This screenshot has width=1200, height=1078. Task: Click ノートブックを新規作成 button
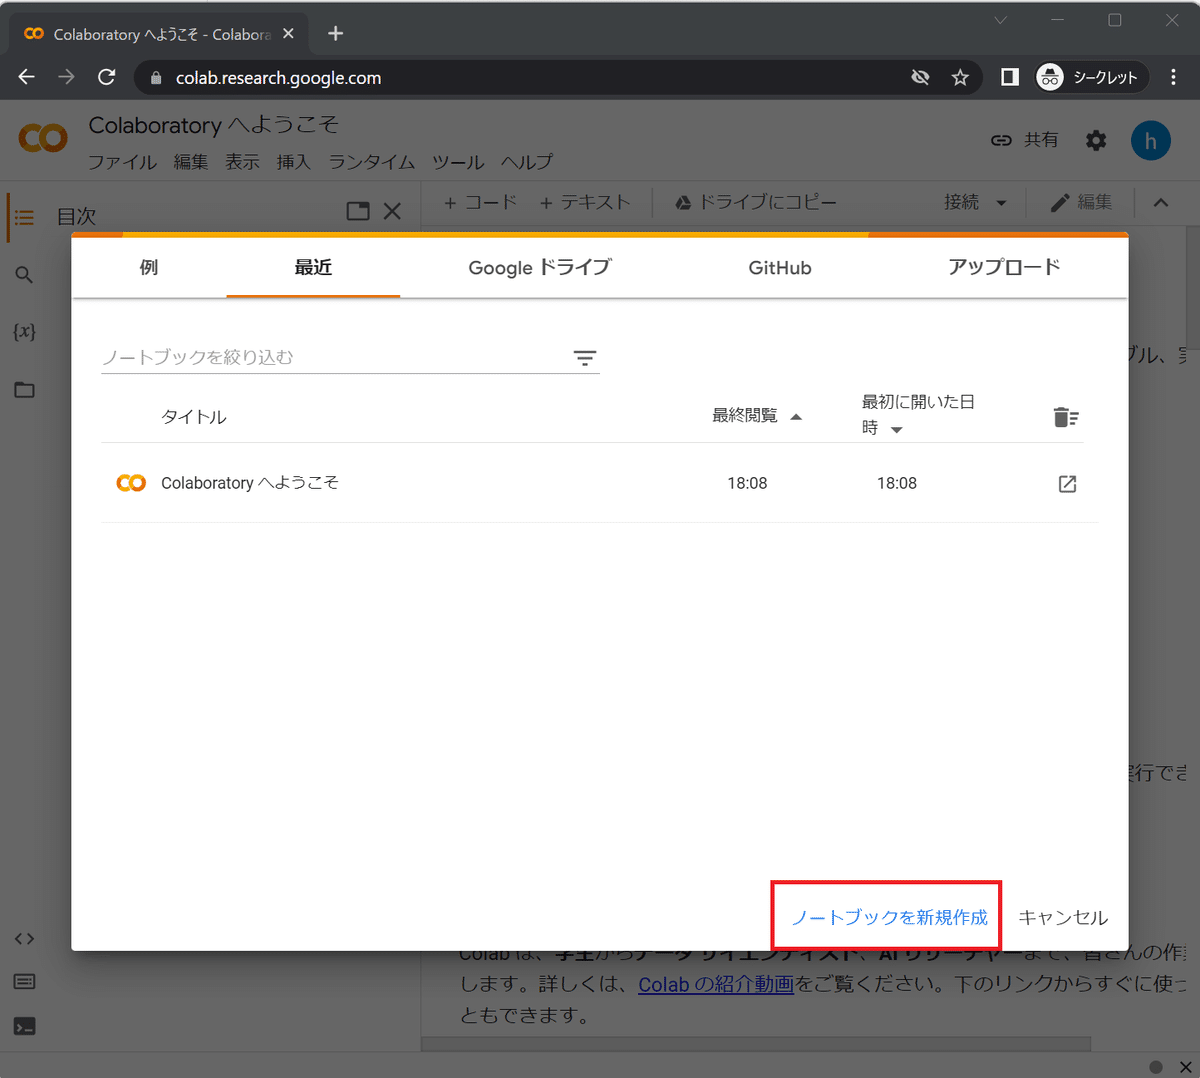point(889,917)
